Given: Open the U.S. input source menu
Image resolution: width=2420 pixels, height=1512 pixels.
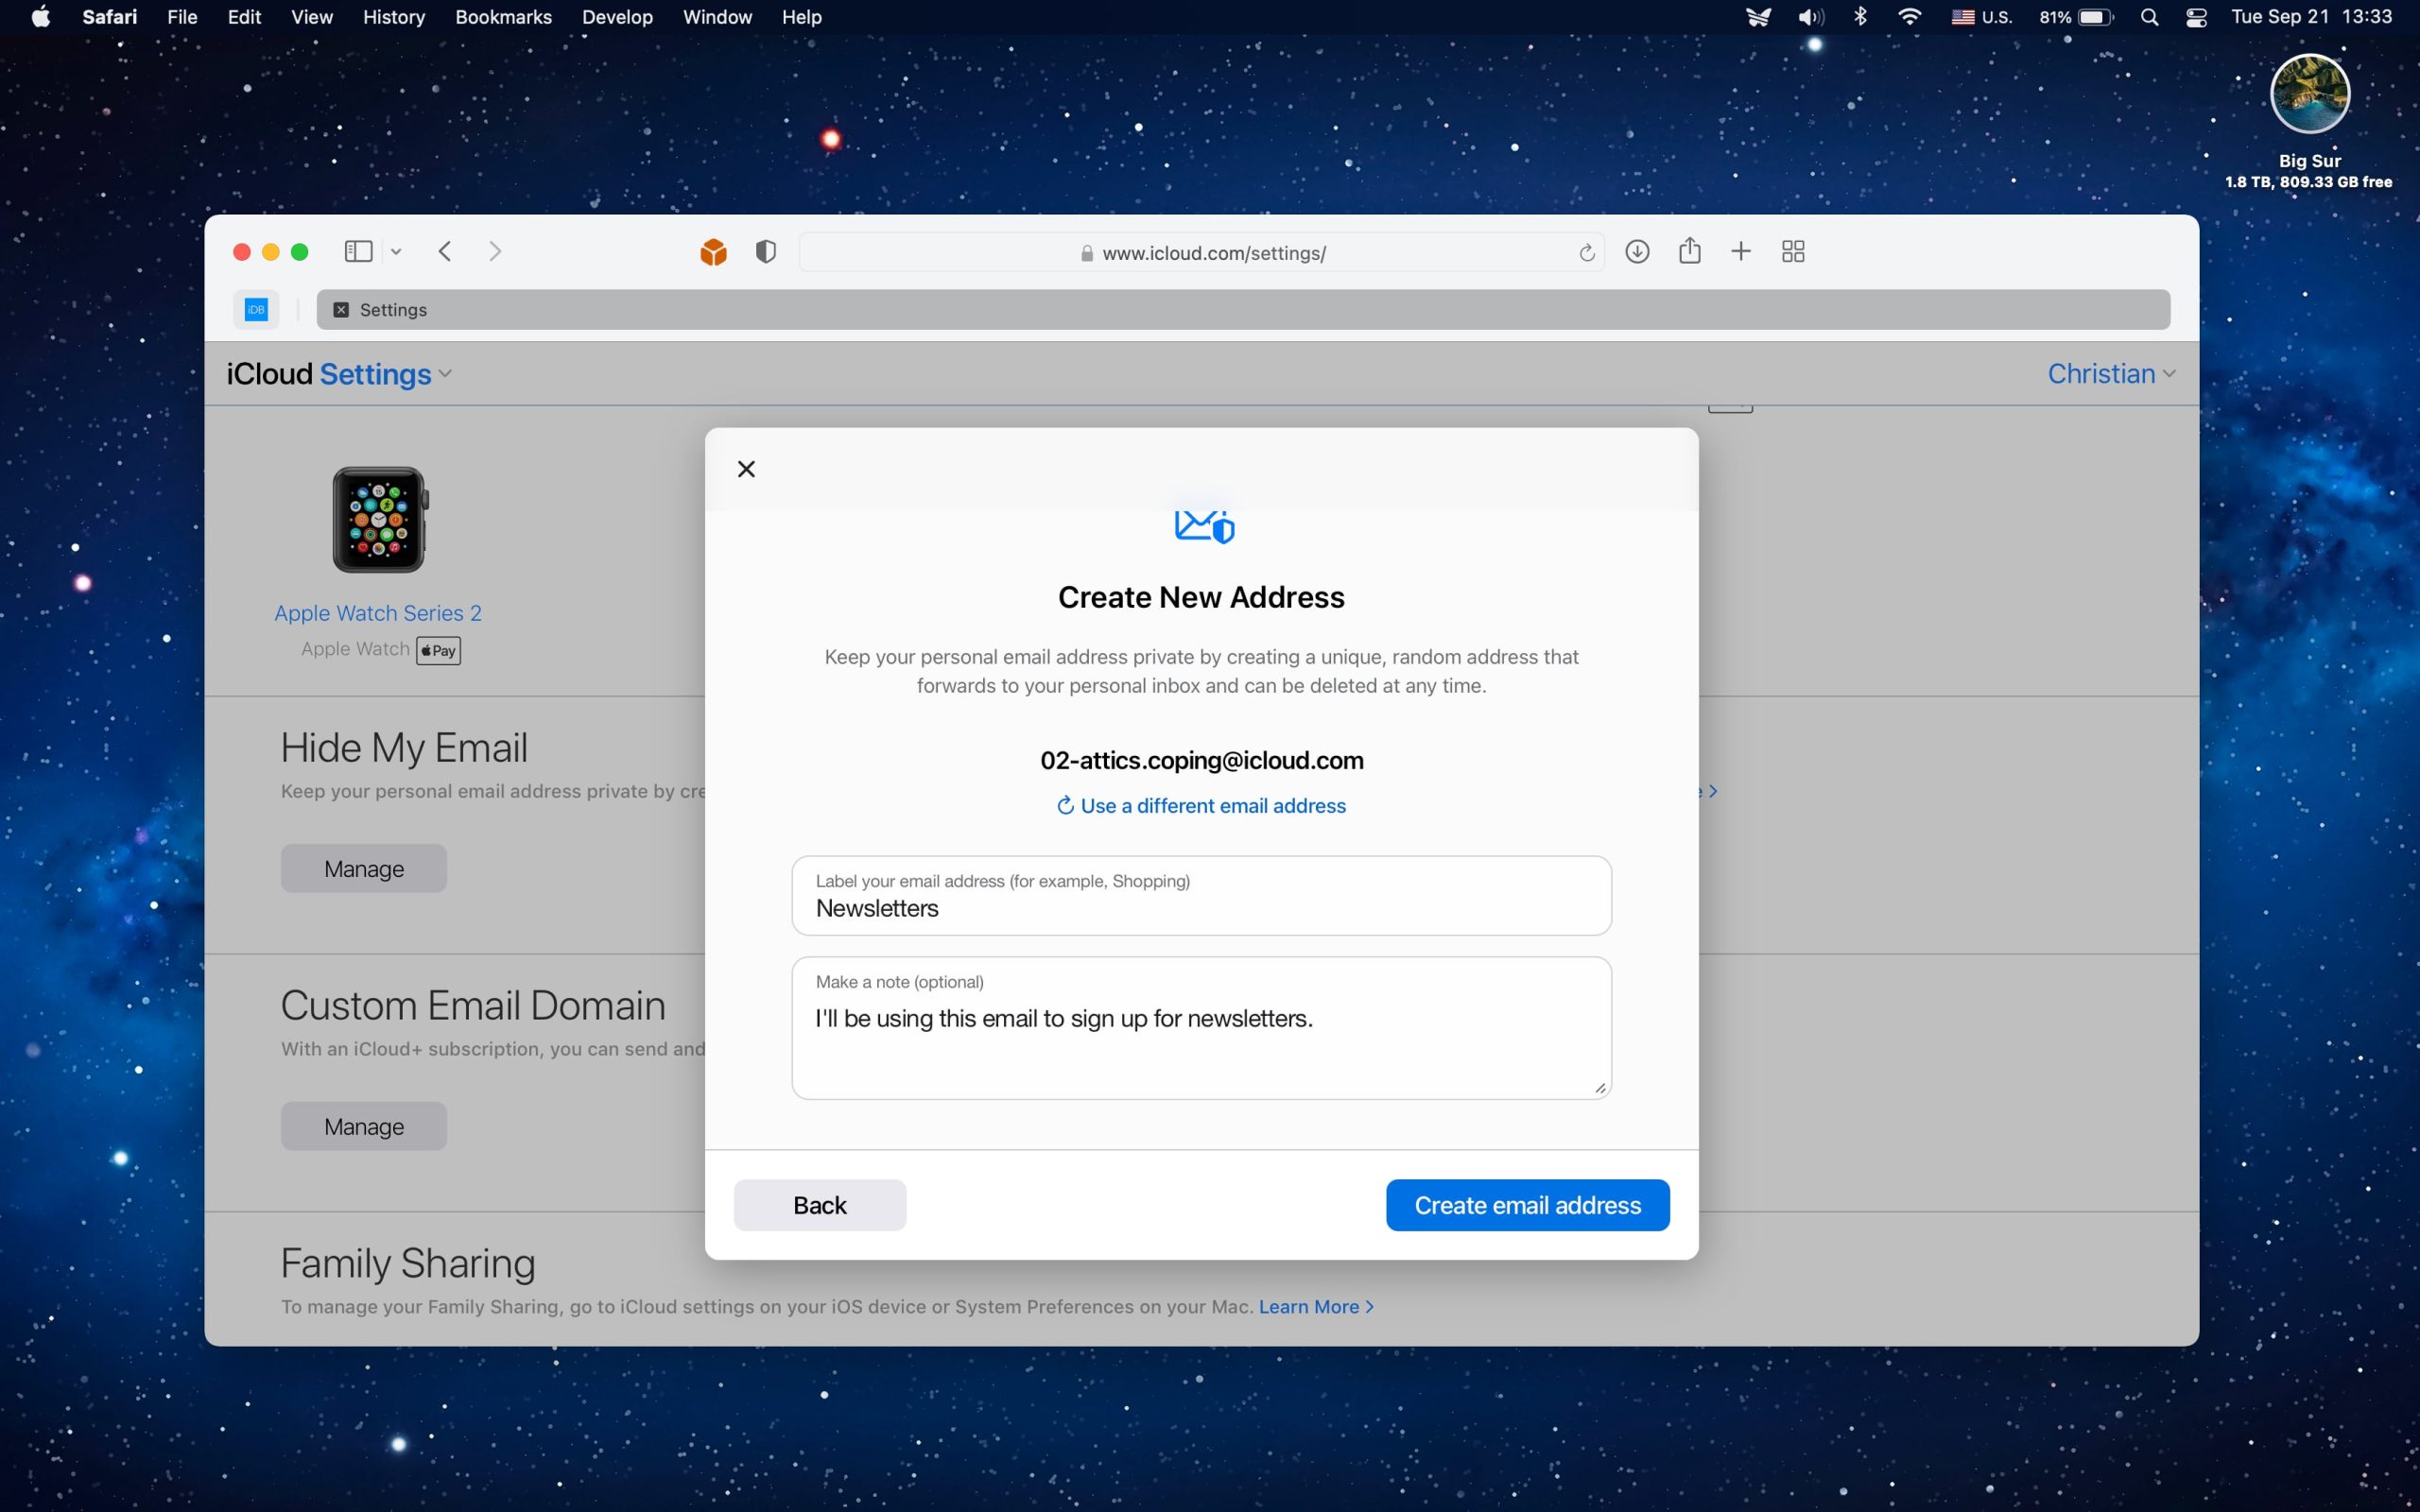Looking at the screenshot, I should [x=1982, y=17].
